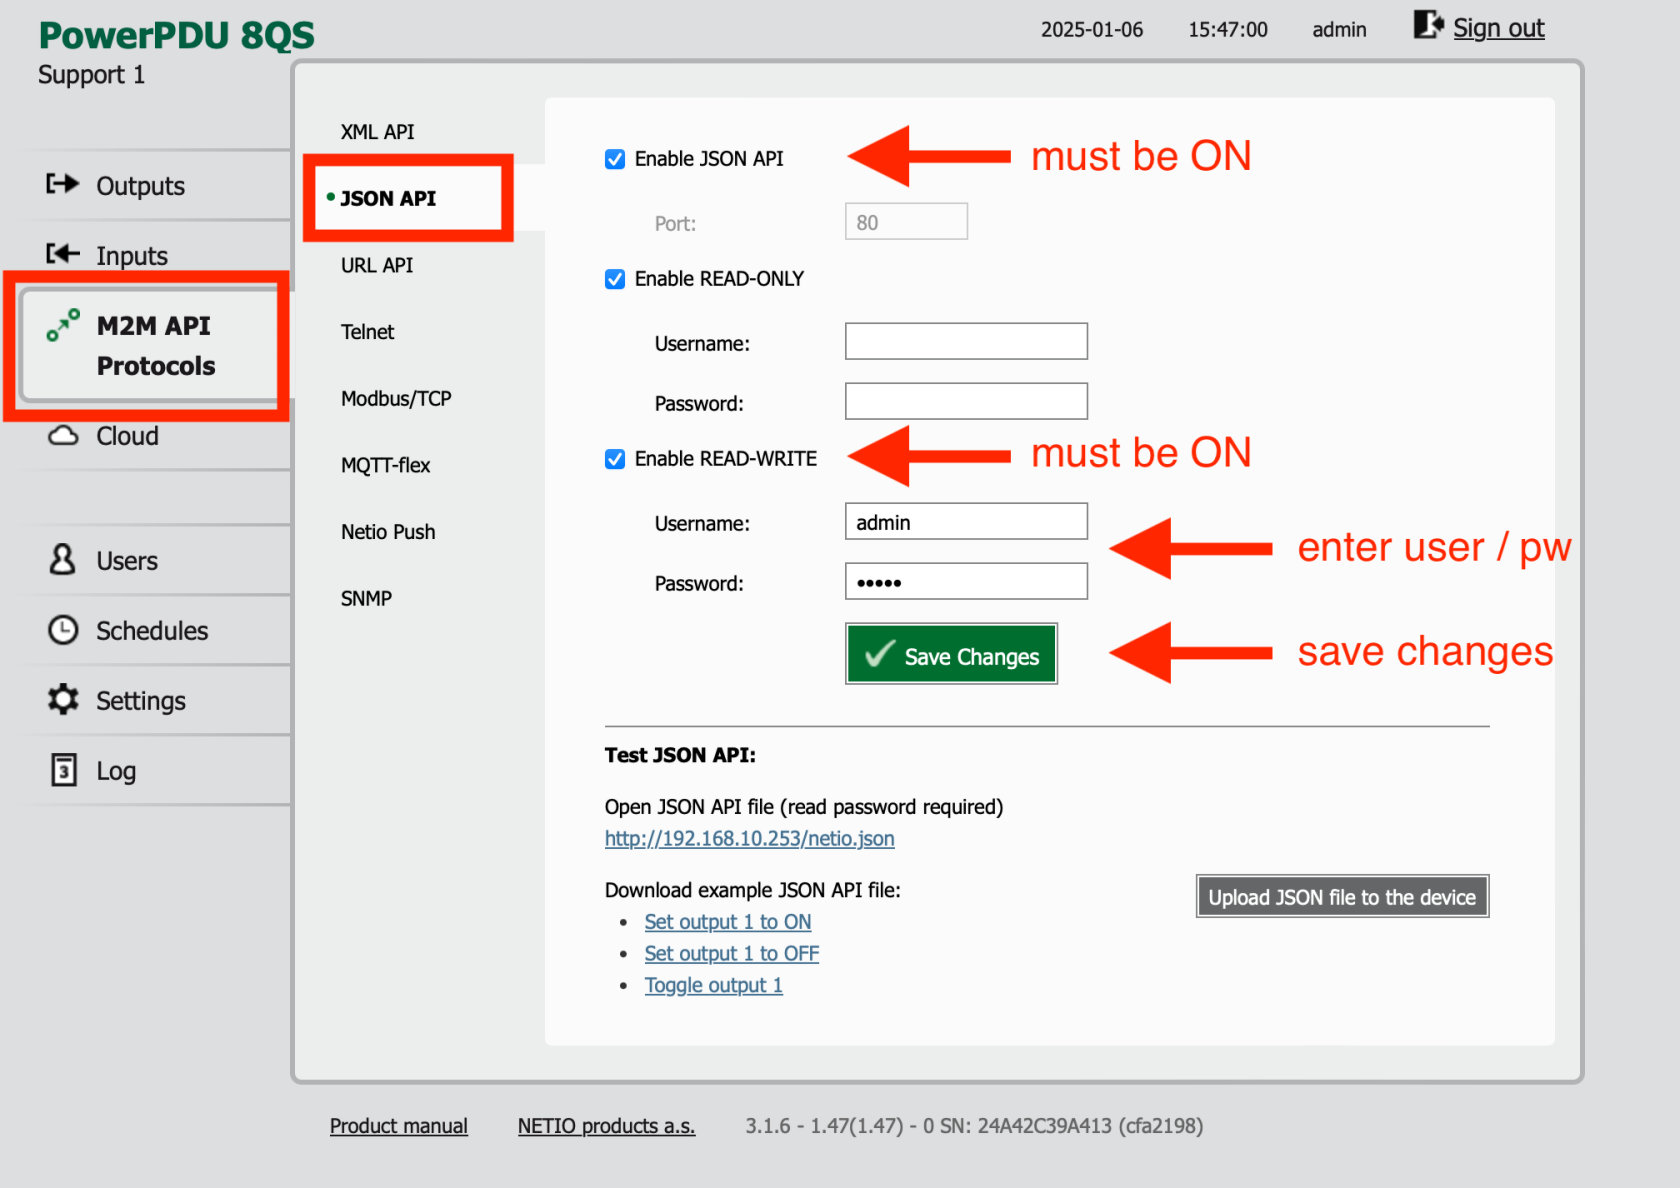
Task: Click the time 15:47:00 in header
Action: pos(1228,30)
